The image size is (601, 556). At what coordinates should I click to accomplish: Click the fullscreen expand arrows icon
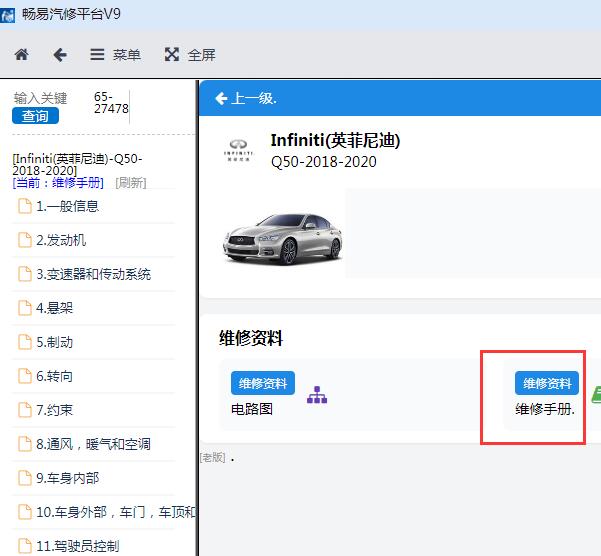click(172, 54)
